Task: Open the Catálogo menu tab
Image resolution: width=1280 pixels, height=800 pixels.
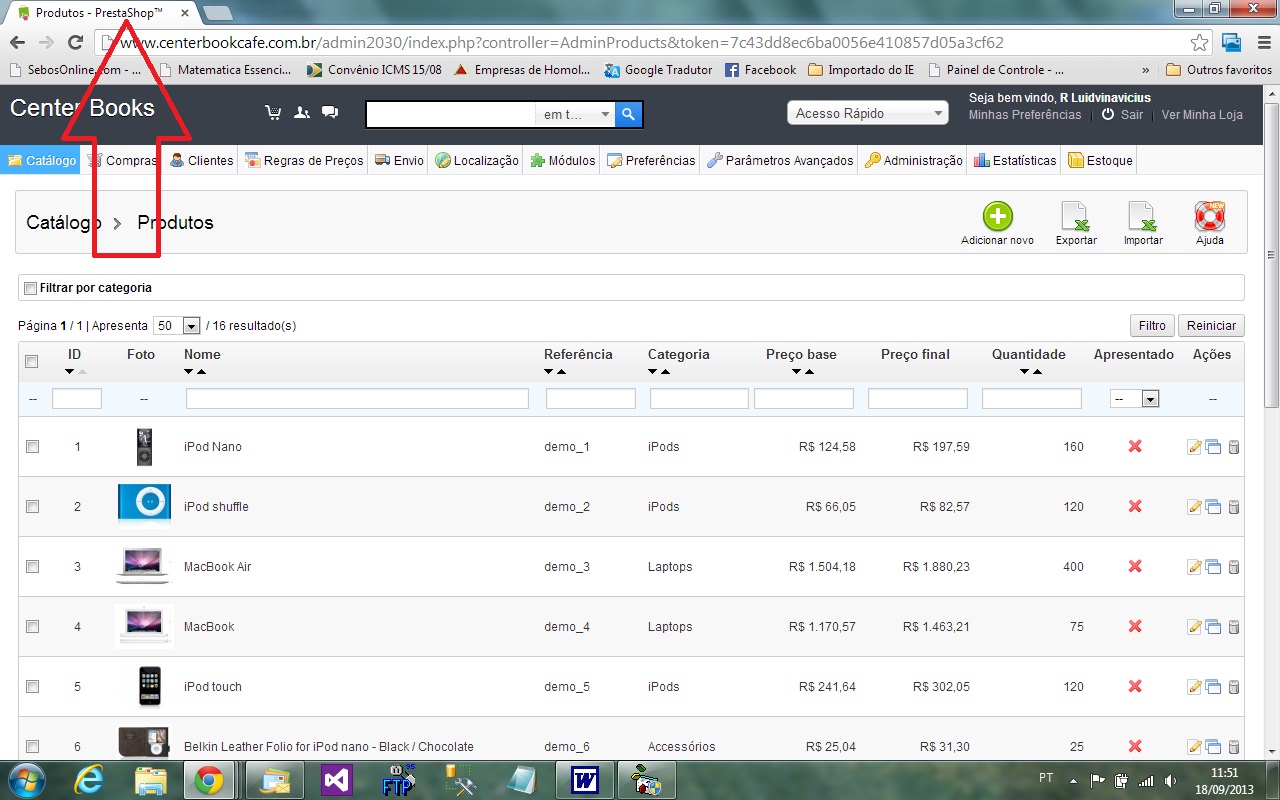Action: coord(41,160)
